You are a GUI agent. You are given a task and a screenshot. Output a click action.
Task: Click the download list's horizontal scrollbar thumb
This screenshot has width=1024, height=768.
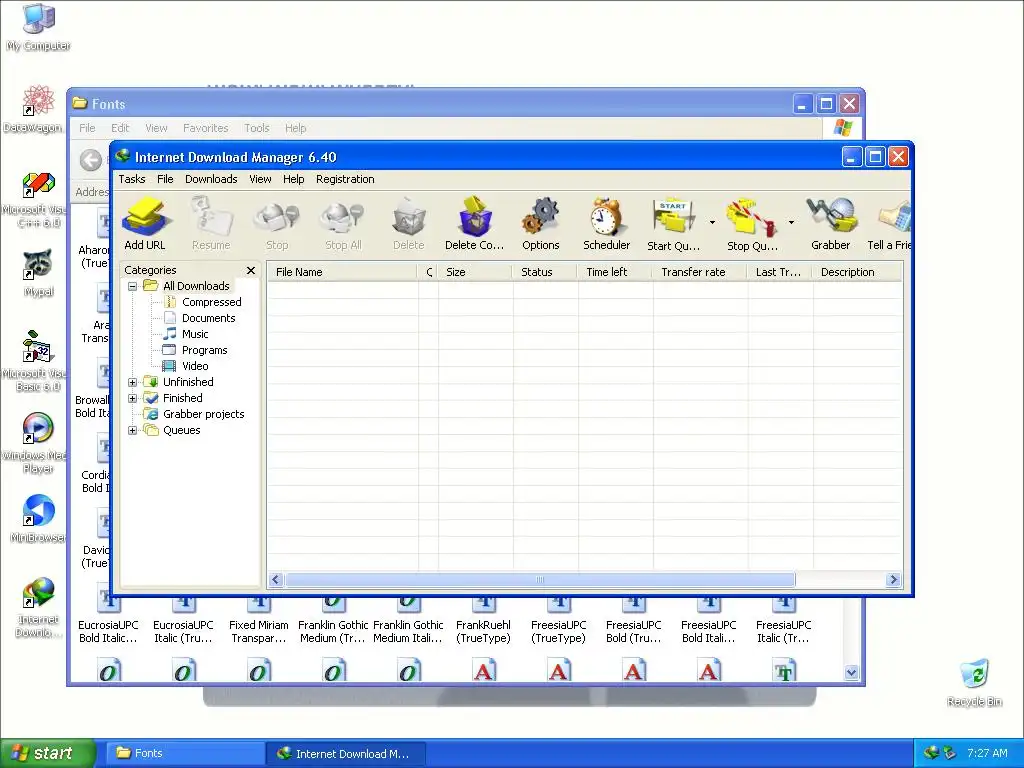tap(539, 580)
